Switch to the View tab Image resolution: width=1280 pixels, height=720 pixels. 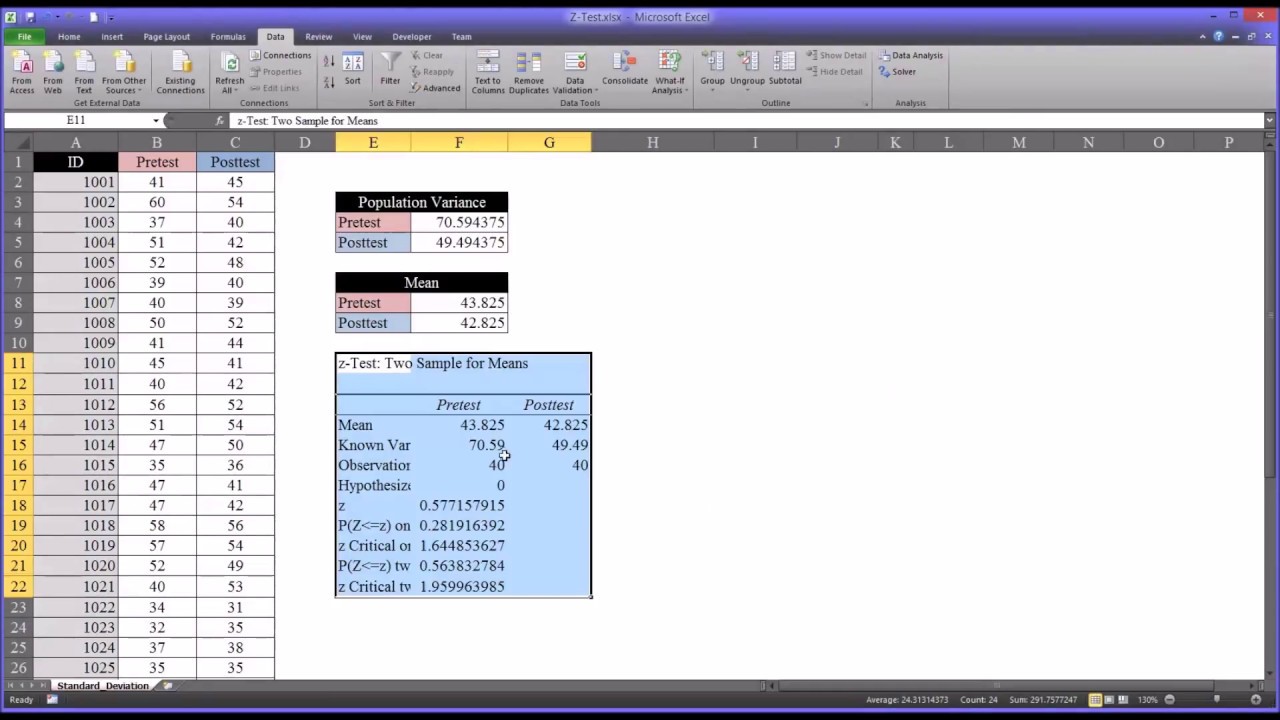(362, 37)
